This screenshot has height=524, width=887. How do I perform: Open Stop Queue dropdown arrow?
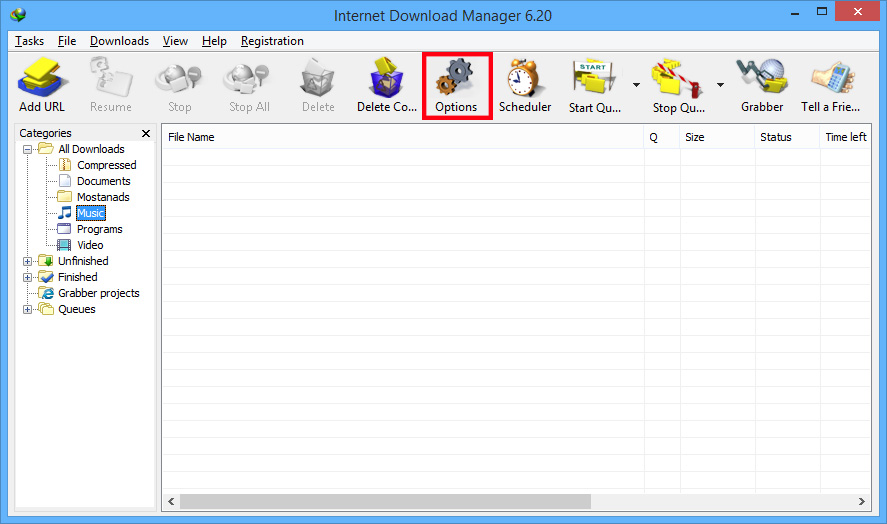pyautogui.click(x=720, y=85)
